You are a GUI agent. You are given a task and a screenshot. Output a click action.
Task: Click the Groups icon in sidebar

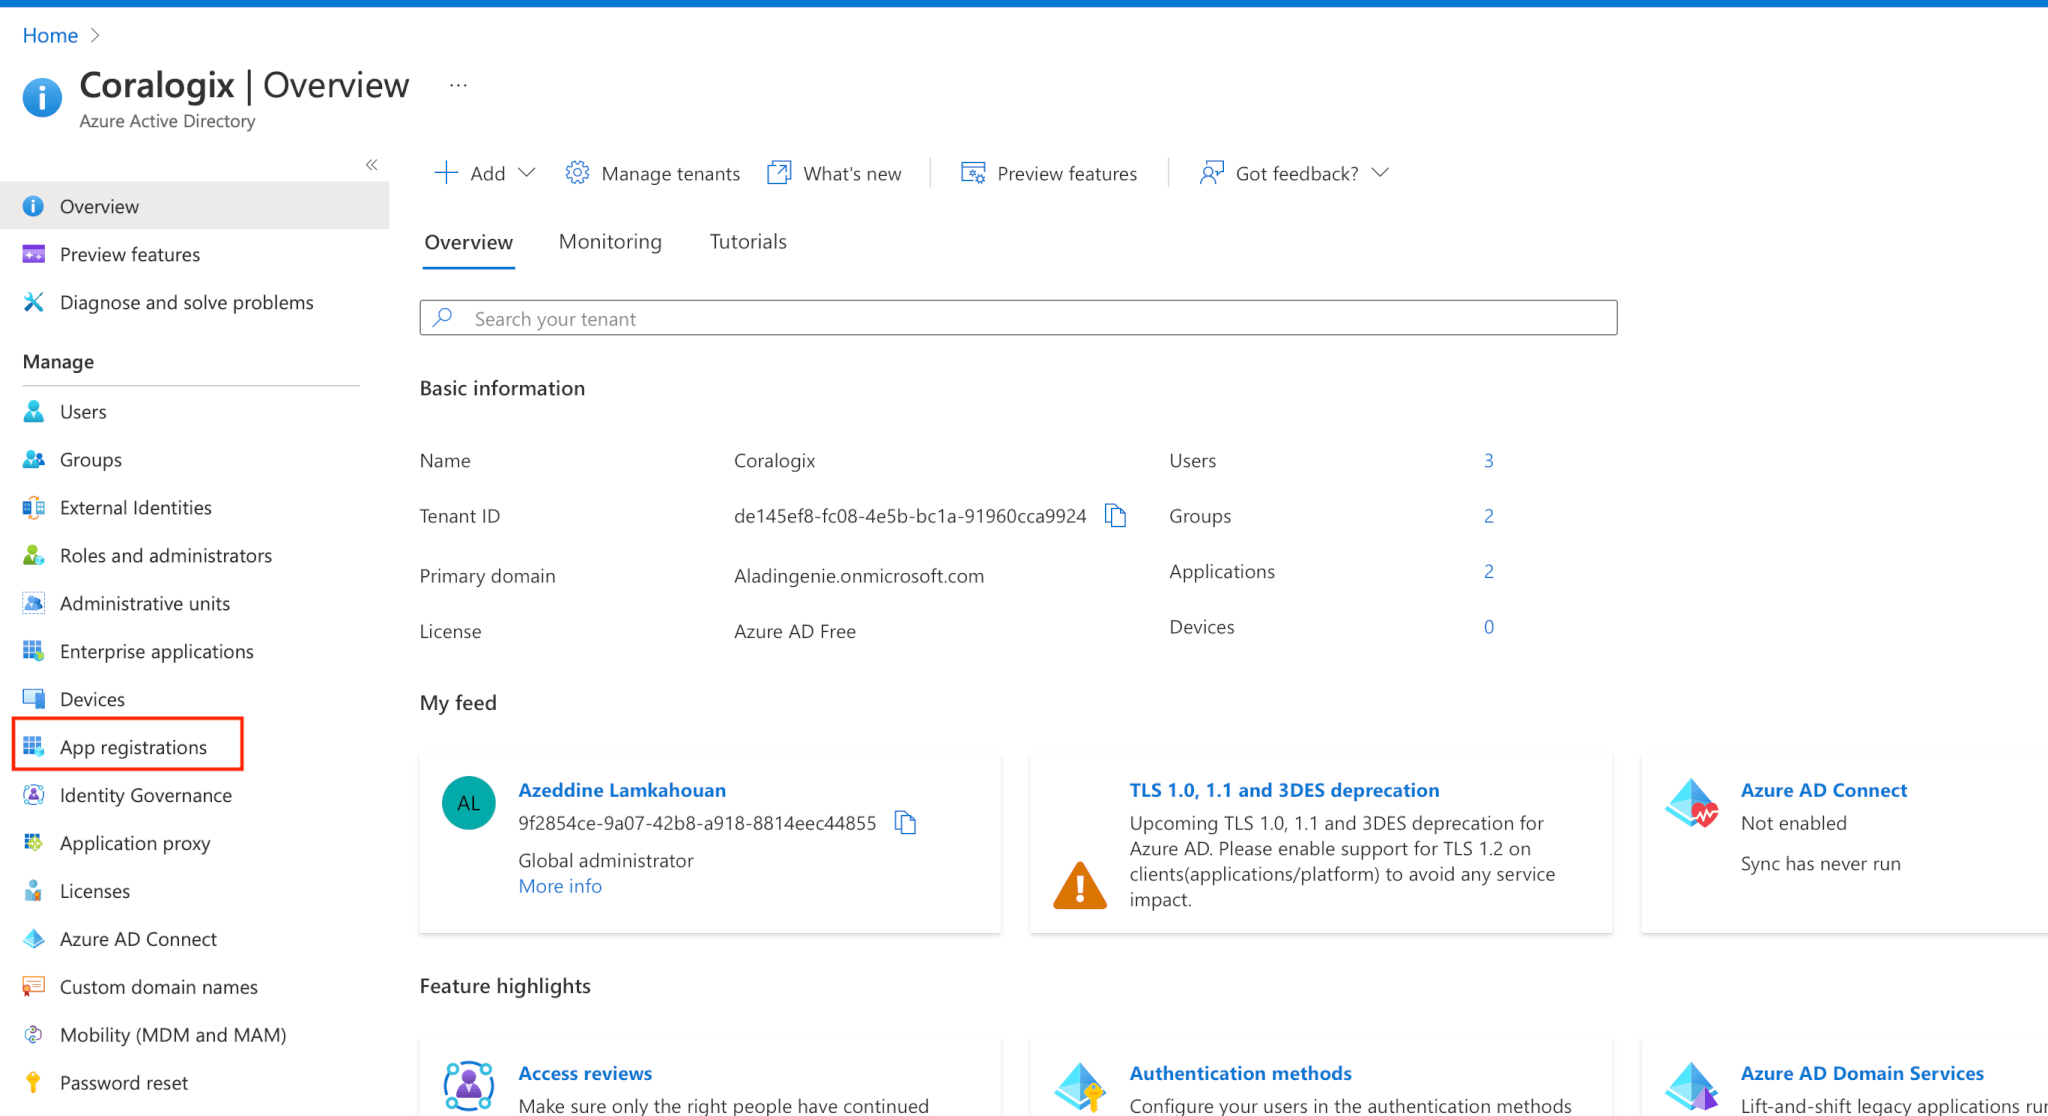pos(33,459)
